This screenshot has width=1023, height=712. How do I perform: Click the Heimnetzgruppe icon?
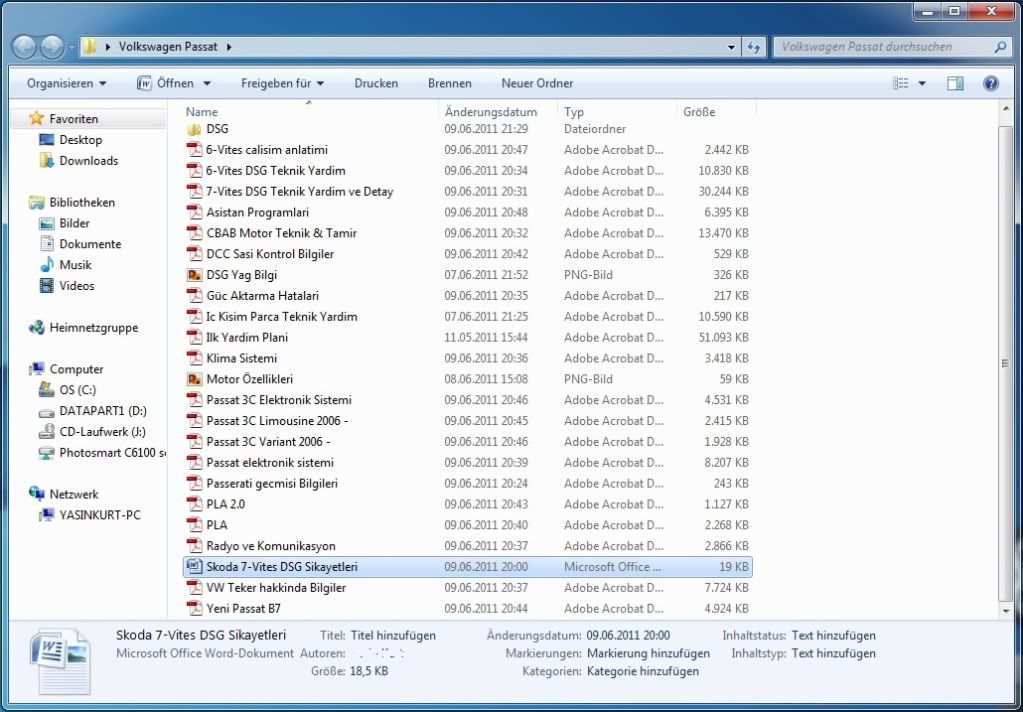(x=37, y=328)
